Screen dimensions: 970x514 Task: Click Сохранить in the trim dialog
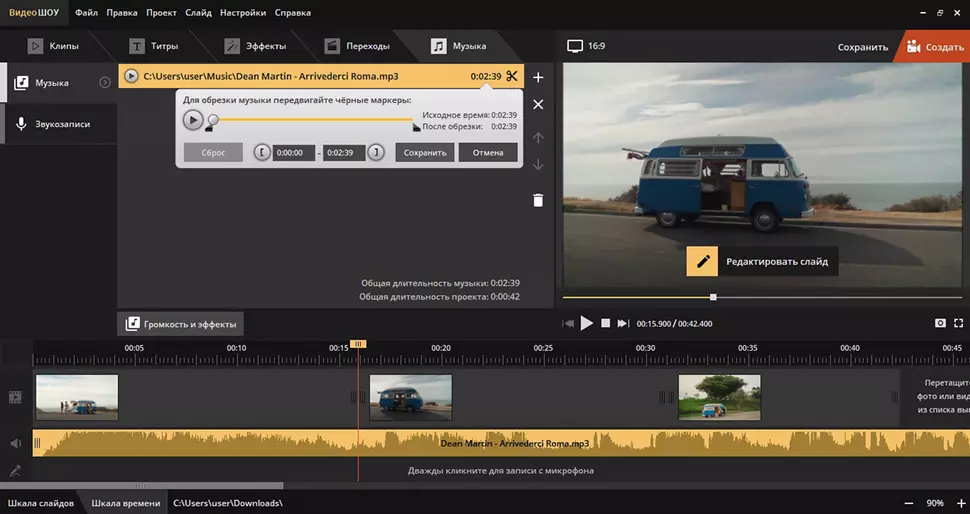426,152
